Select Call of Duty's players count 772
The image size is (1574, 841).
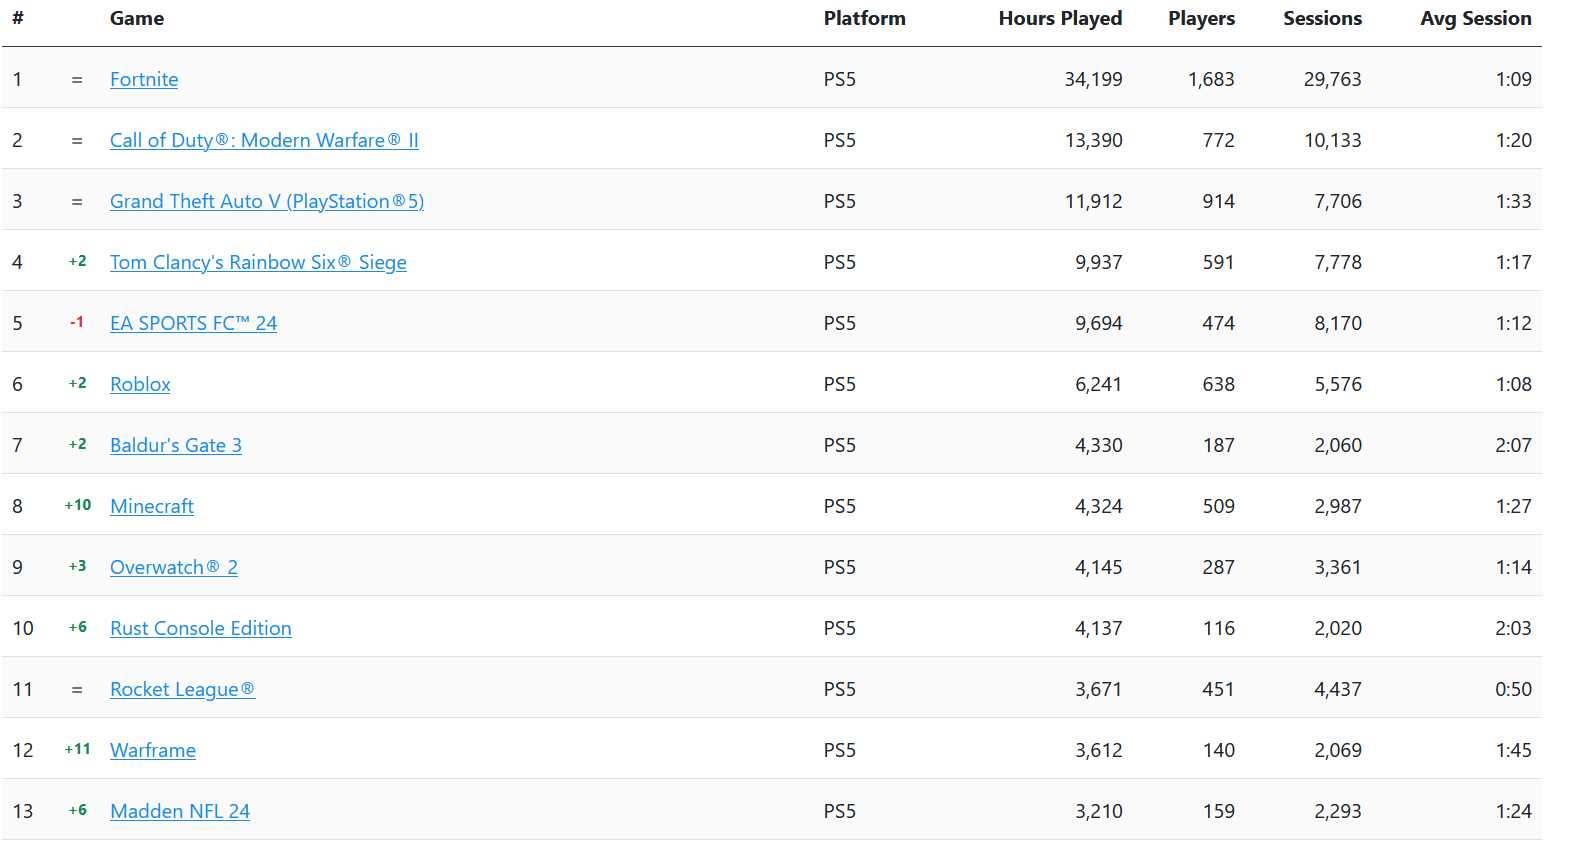(x=1218, y=140)
